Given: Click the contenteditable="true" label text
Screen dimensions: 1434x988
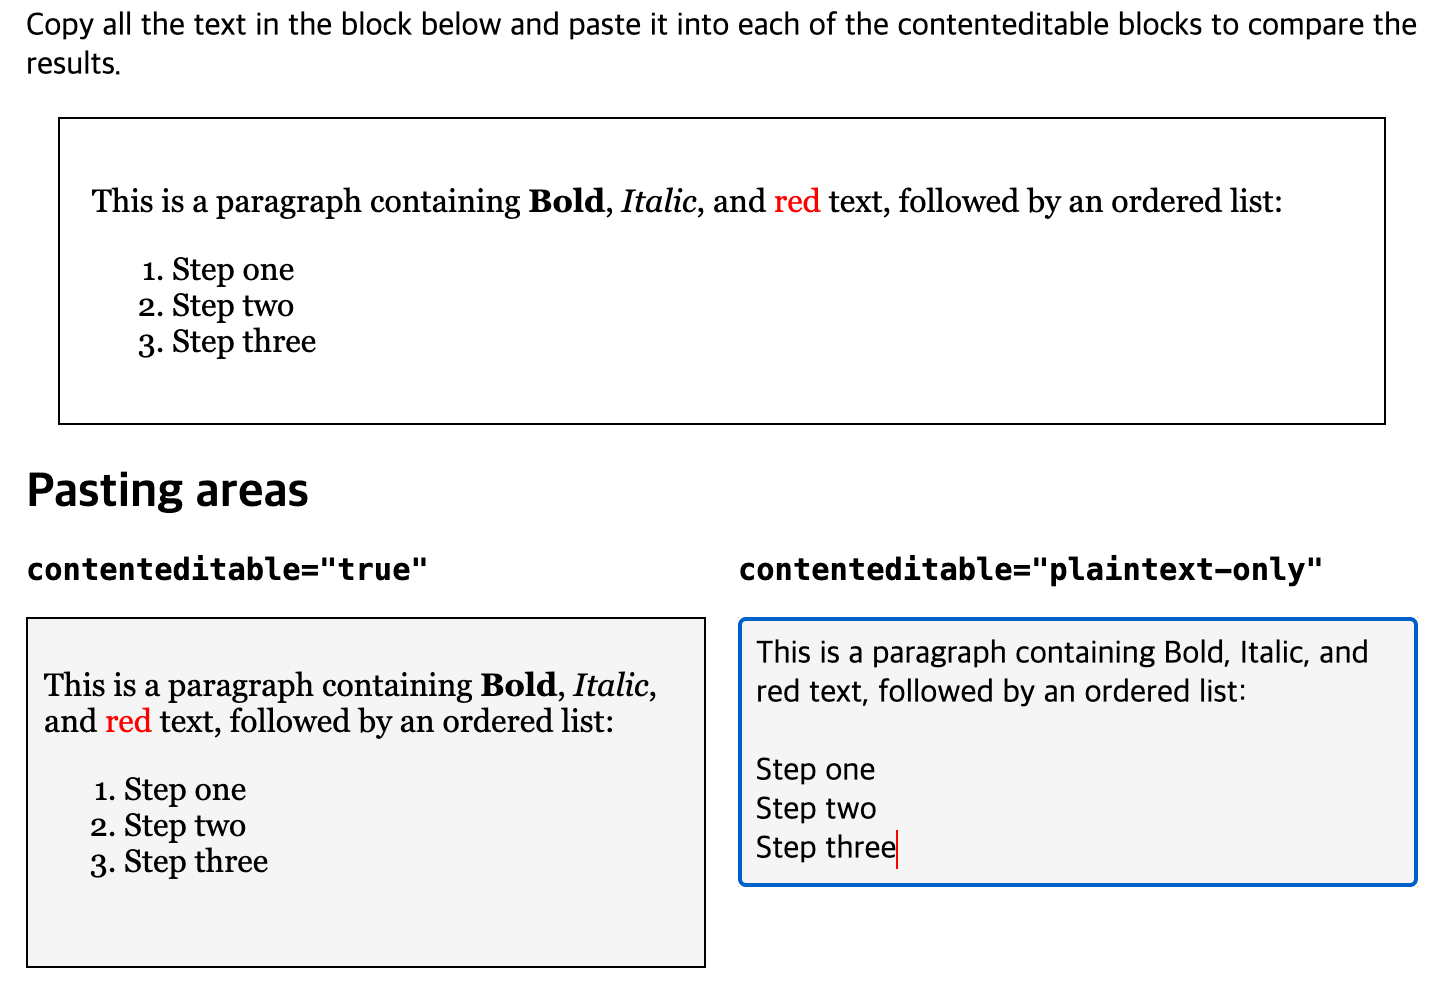Looking at the screenshot, I should tap(227, 568).
